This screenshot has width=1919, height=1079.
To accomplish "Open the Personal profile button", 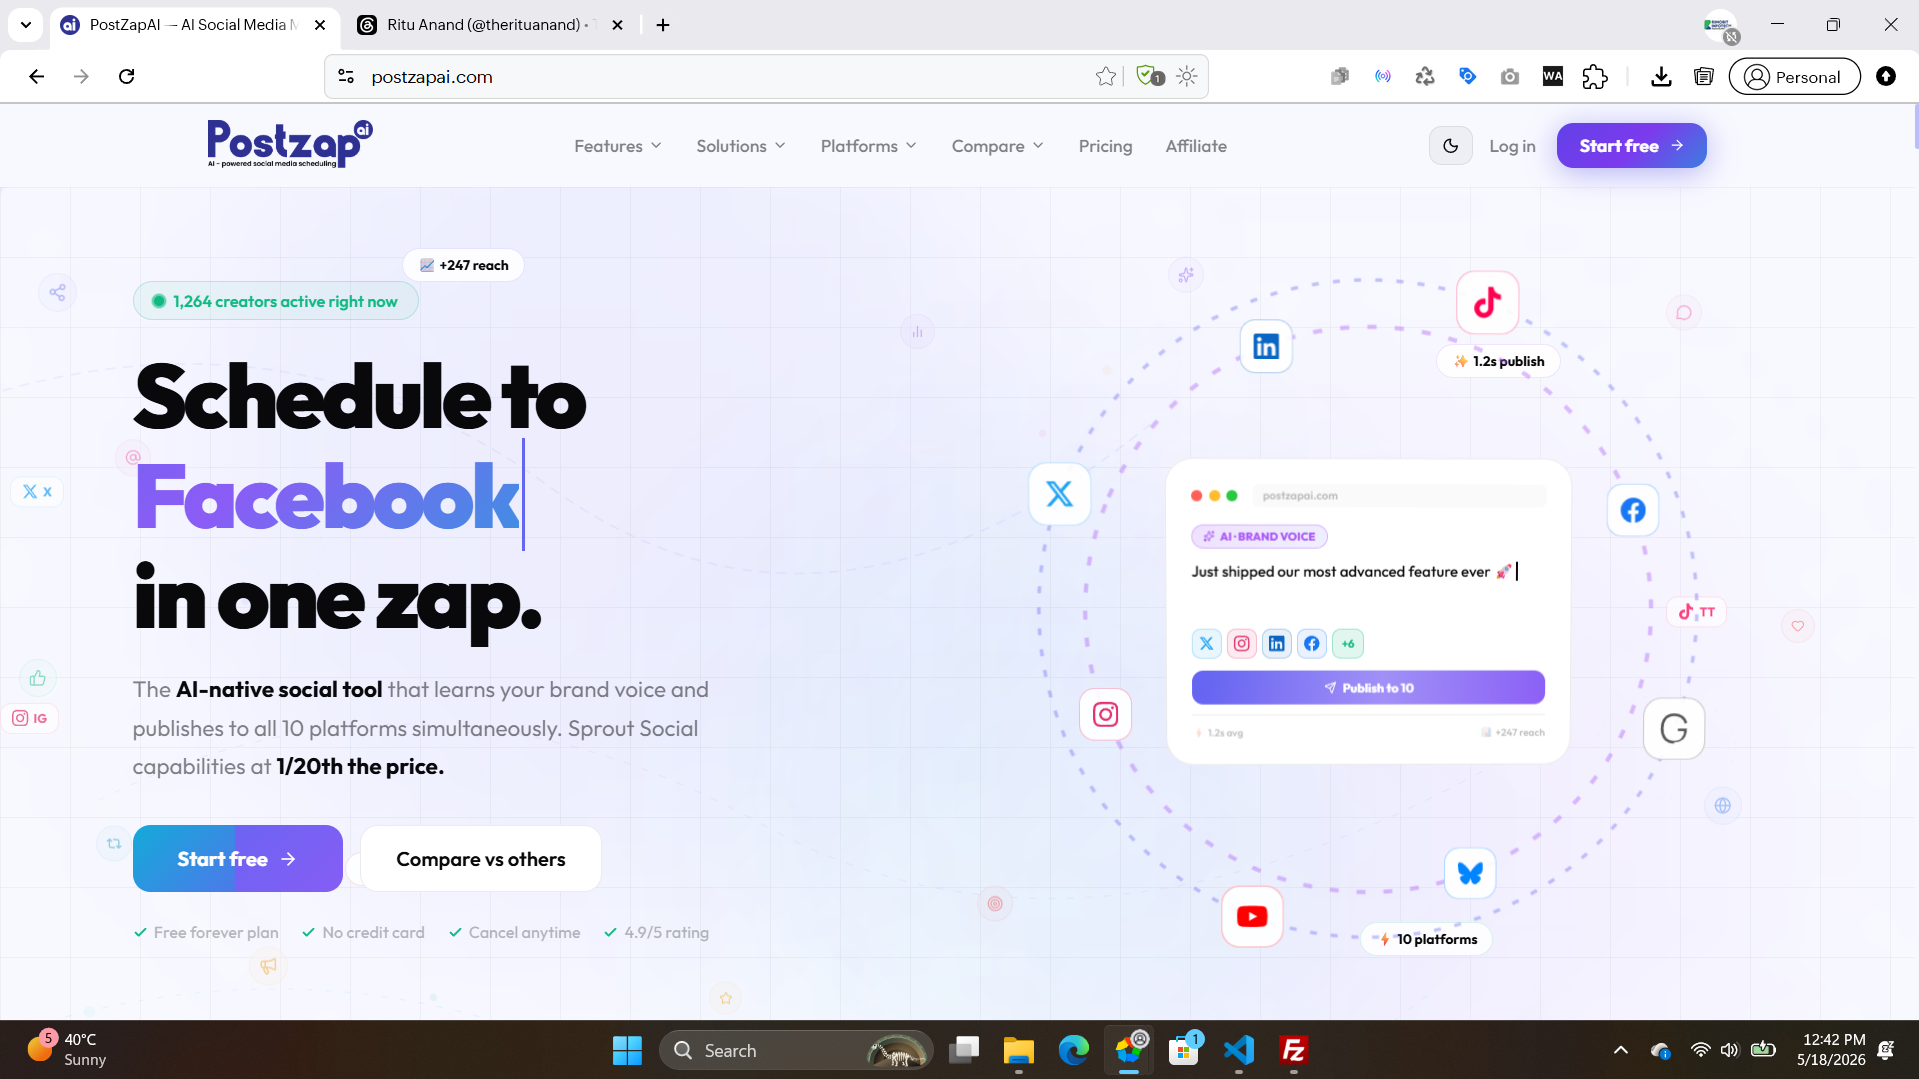I will (x=1794, y=77).
